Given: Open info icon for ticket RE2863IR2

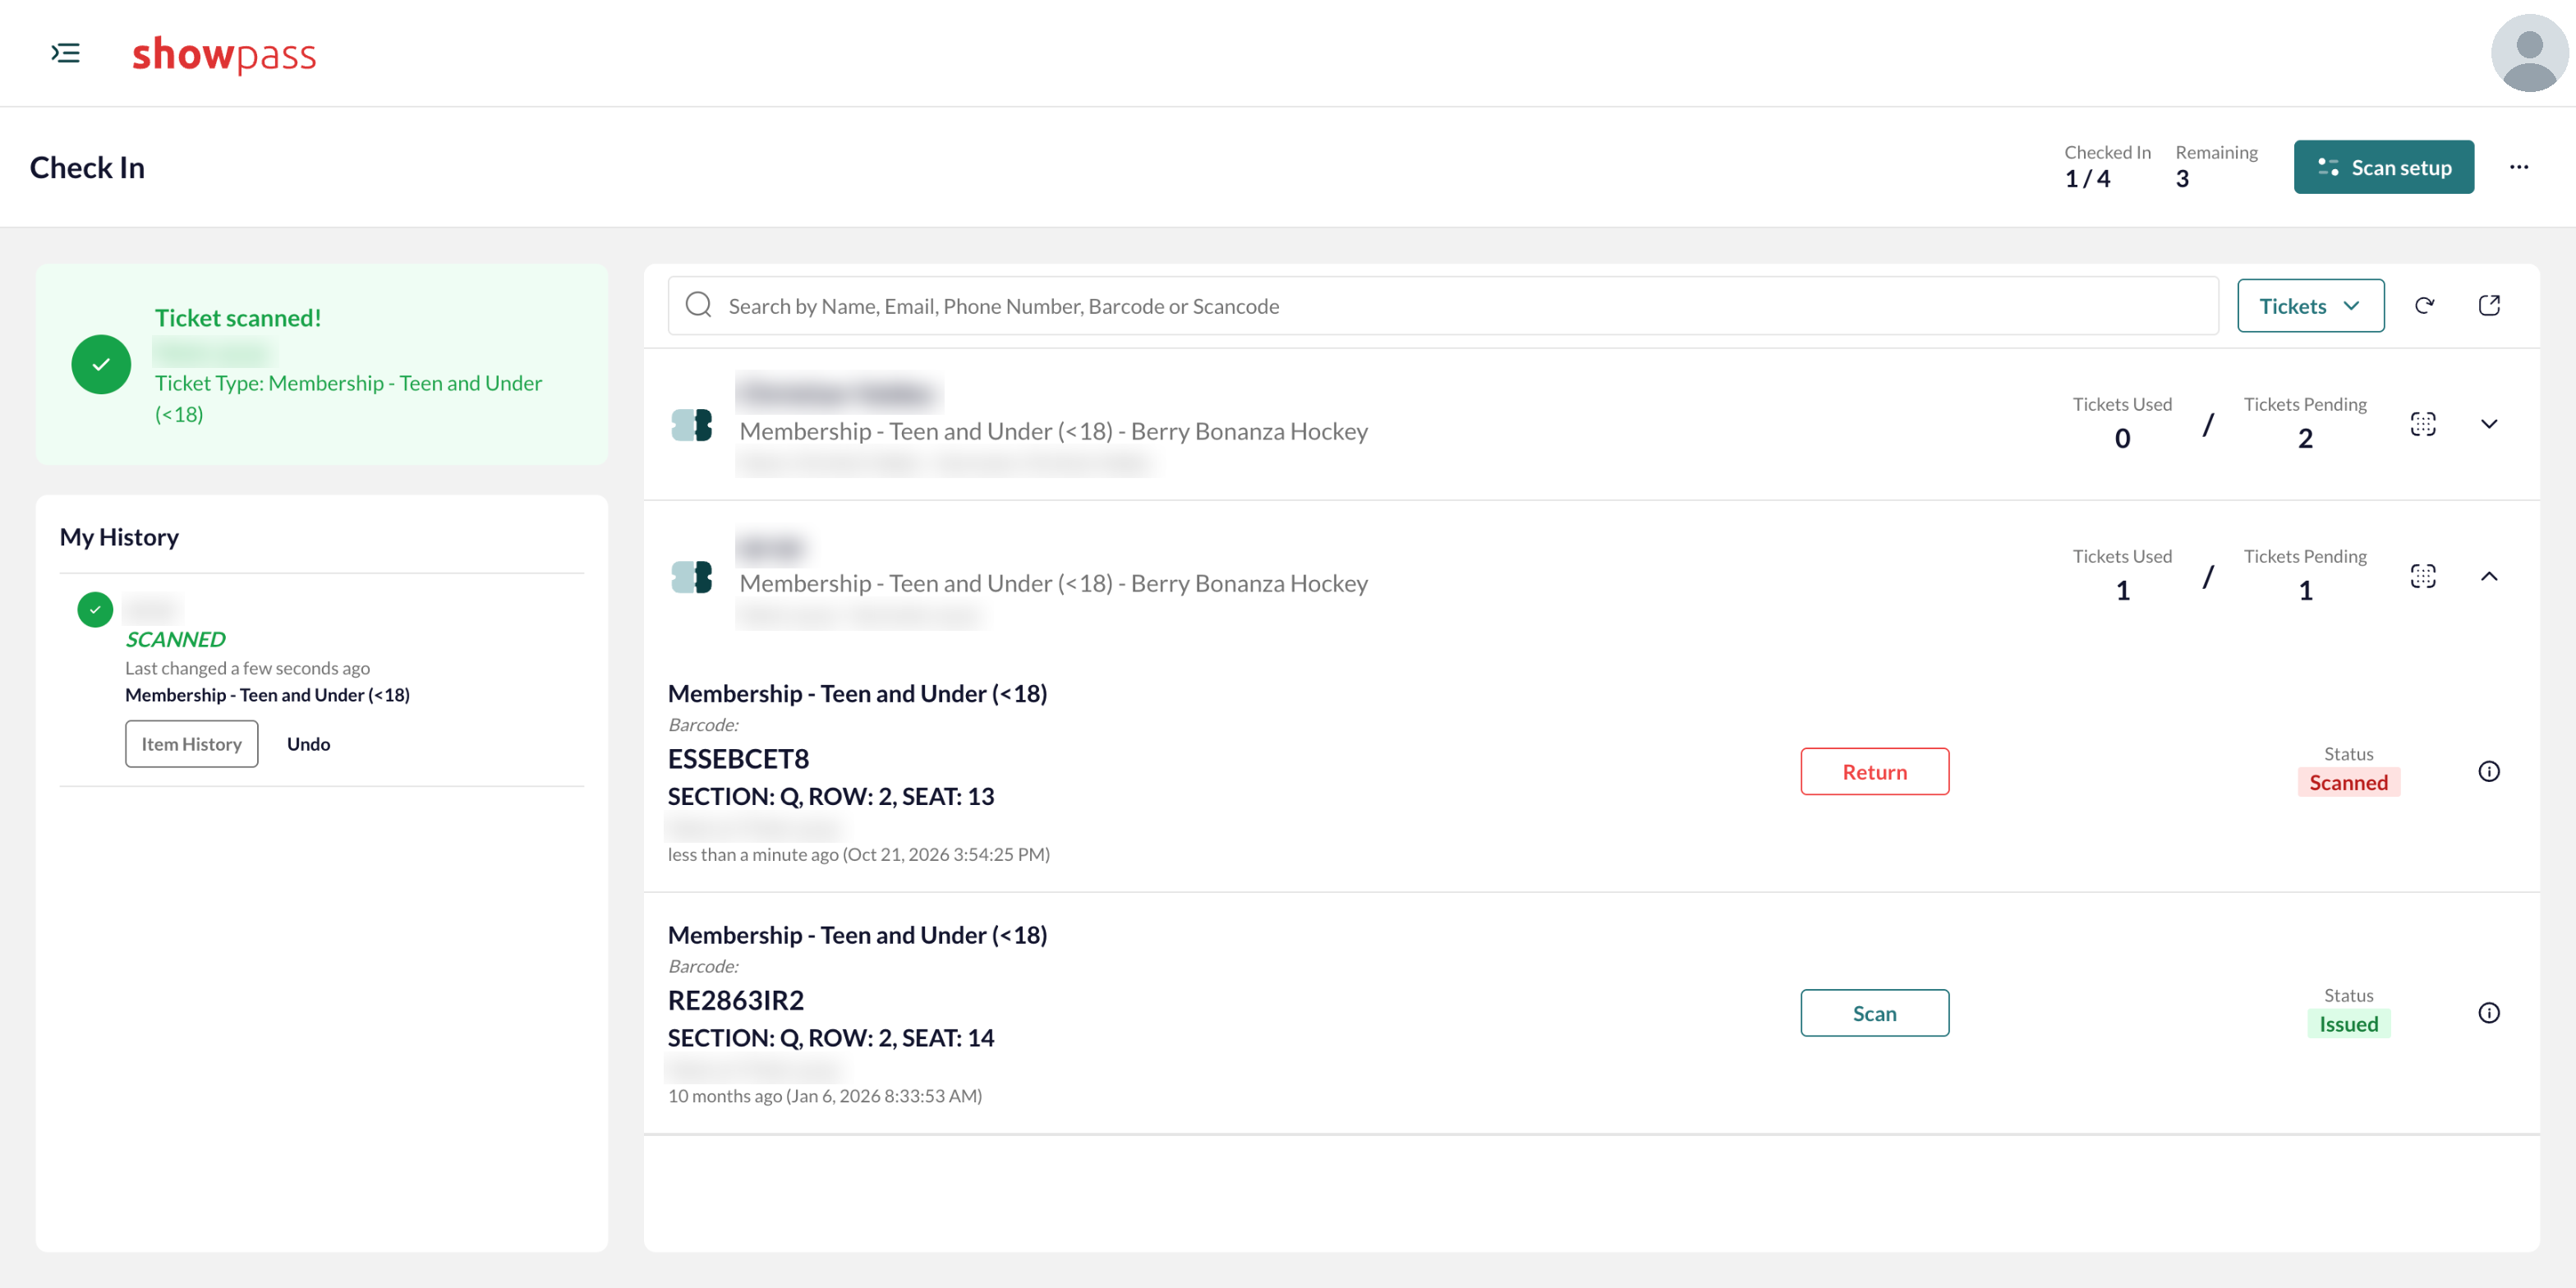Looking at the screenshot, I should coord(2489,1013).
